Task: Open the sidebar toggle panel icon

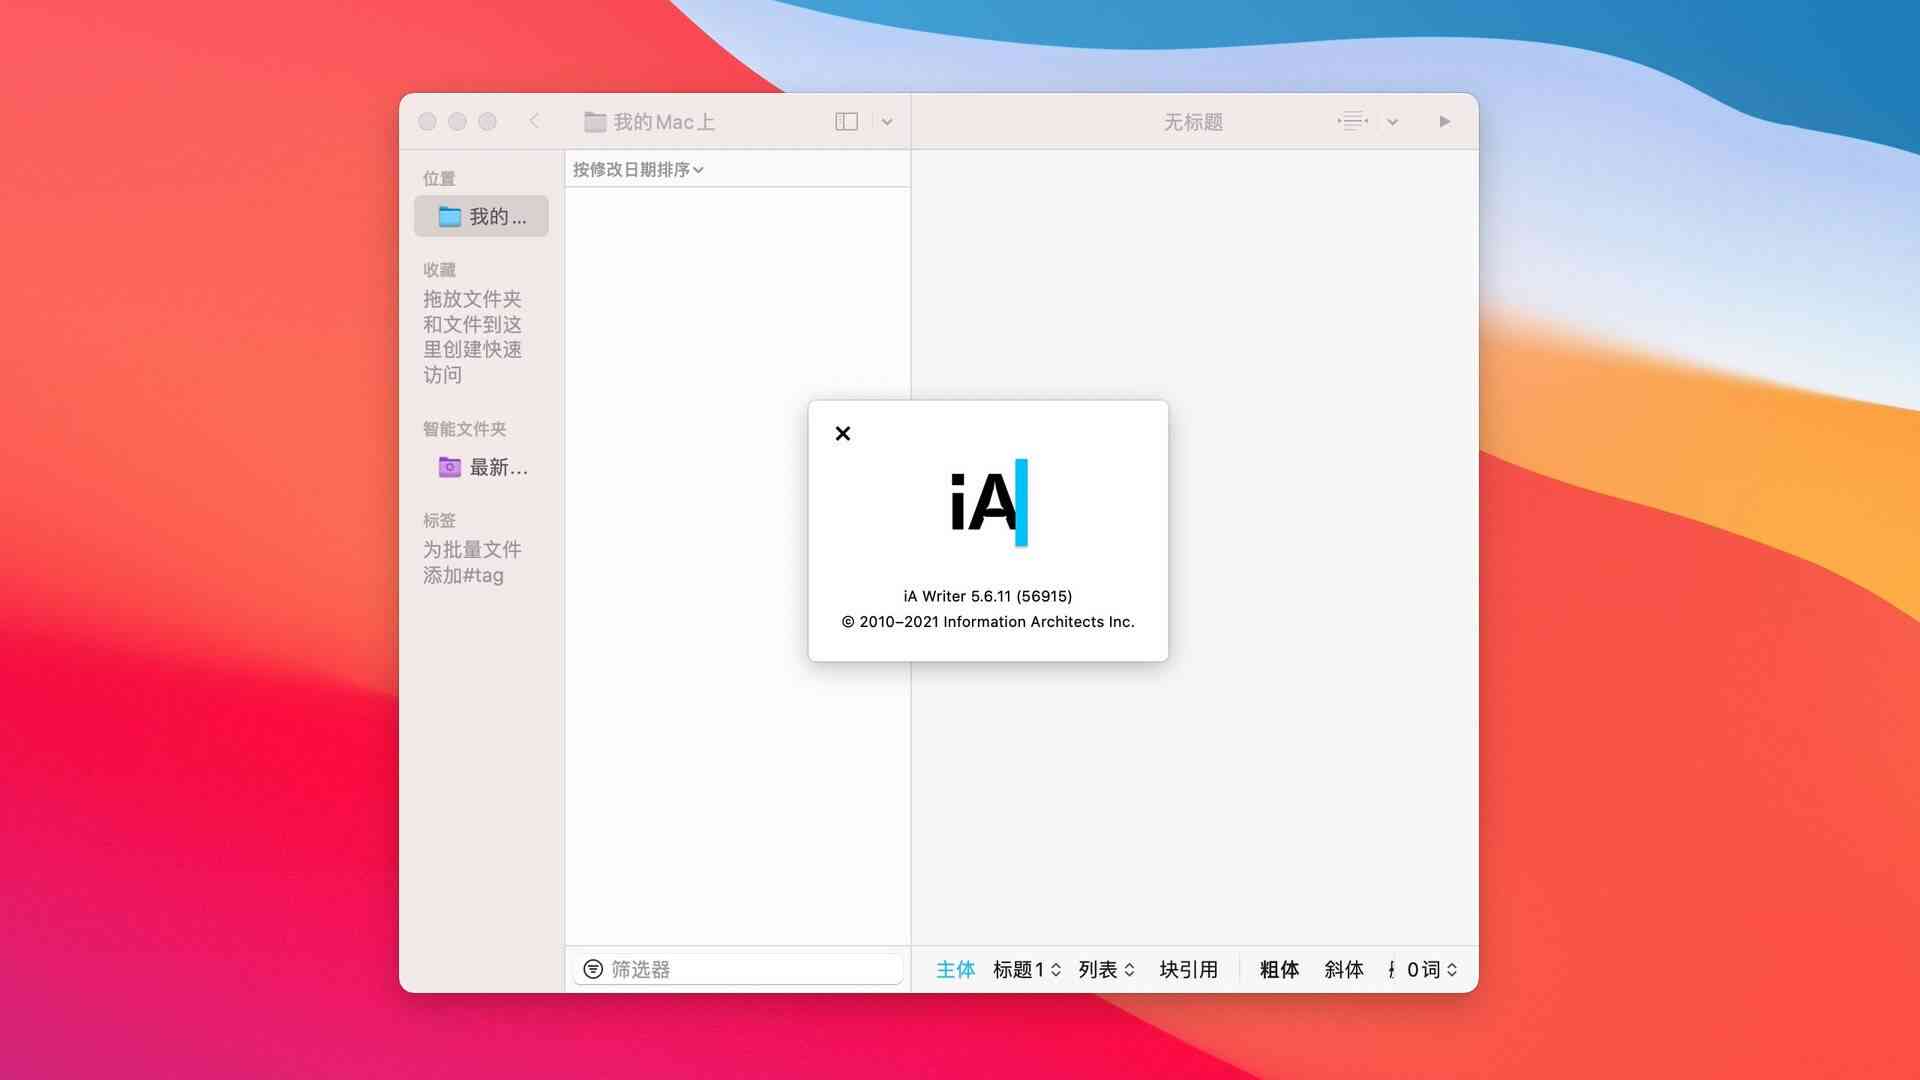Action: (x=845, y=120)
